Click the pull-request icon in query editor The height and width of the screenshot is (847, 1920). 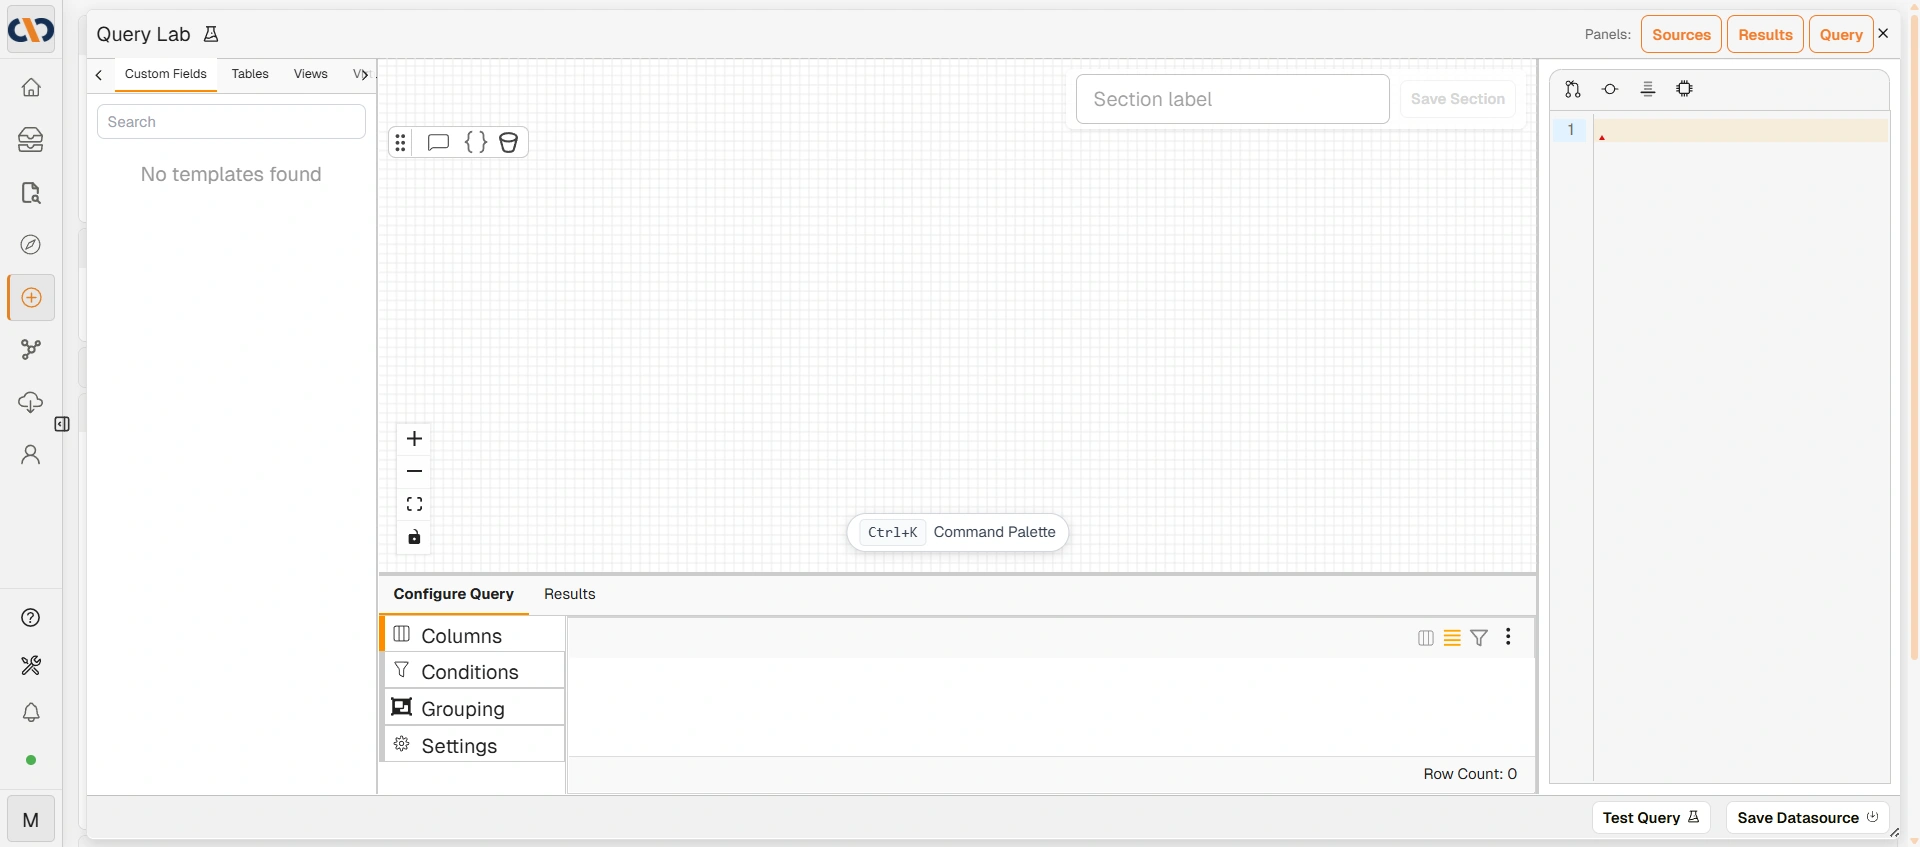coord(1573,89)
